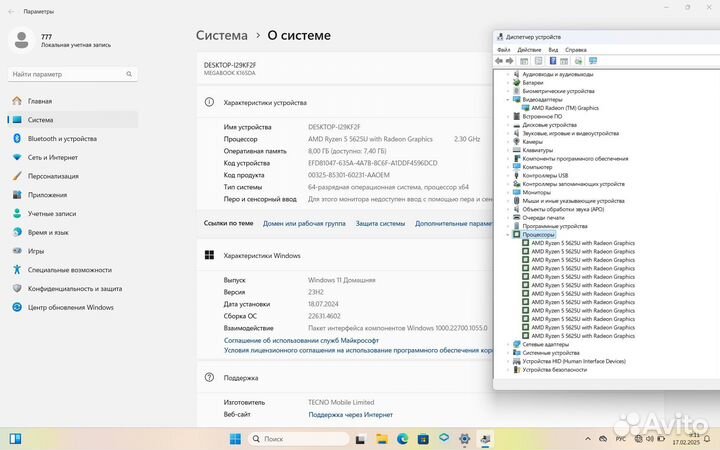The height and width of the screenshot is (450, 720).
Task: Expand Сетевые адаптеры node
Action: tap(508, 344)
